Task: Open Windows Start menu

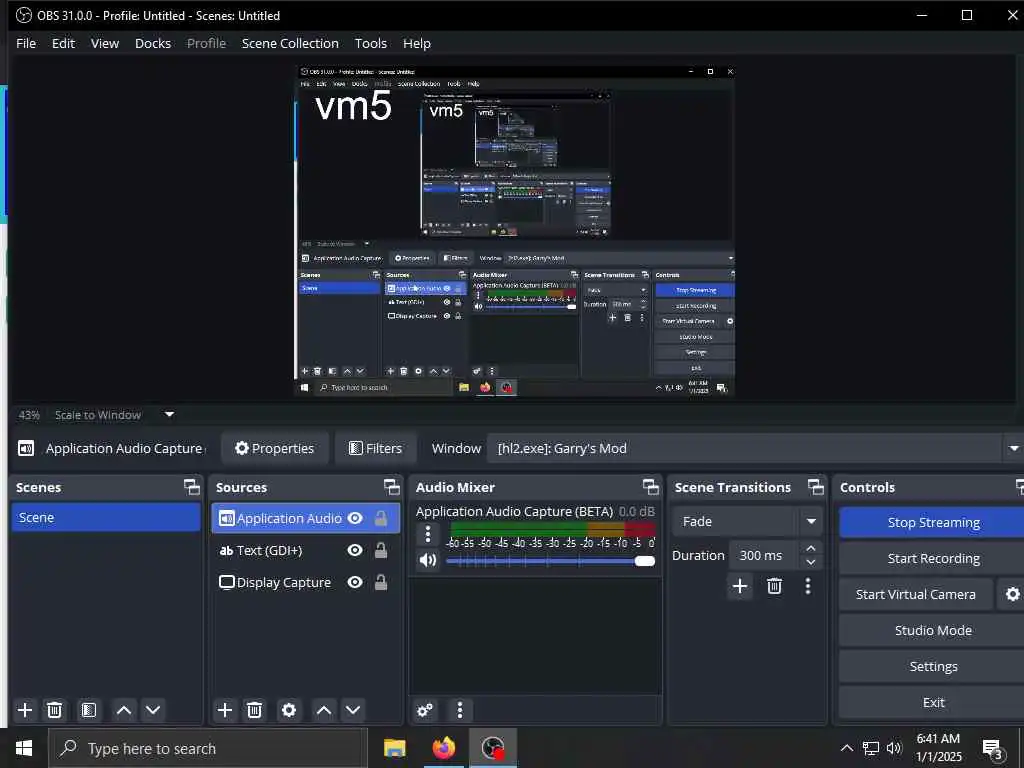Action: (24, 748)
